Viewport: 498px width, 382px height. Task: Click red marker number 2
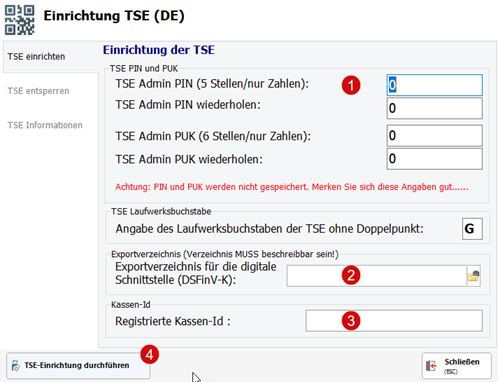tap(351, 275)
